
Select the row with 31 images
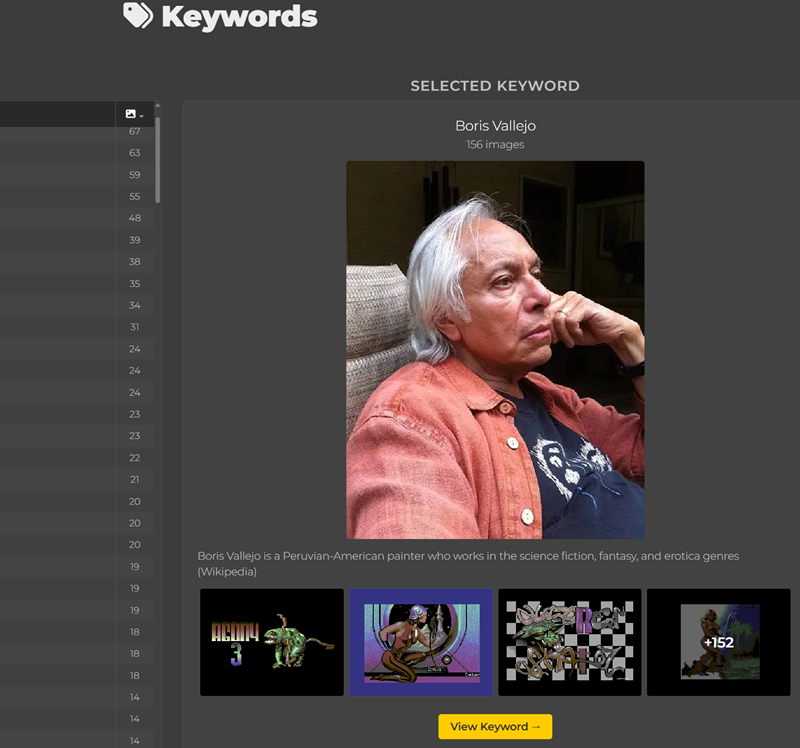tap(77, 327)
